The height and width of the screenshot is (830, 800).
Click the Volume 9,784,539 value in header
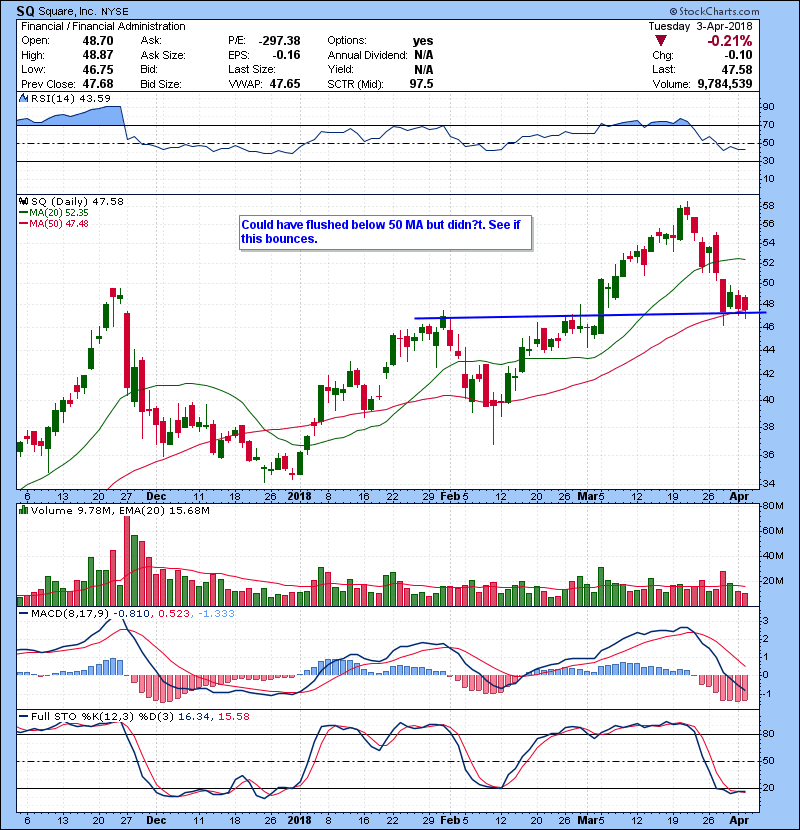pyautogui.click(x=725, y=84)
